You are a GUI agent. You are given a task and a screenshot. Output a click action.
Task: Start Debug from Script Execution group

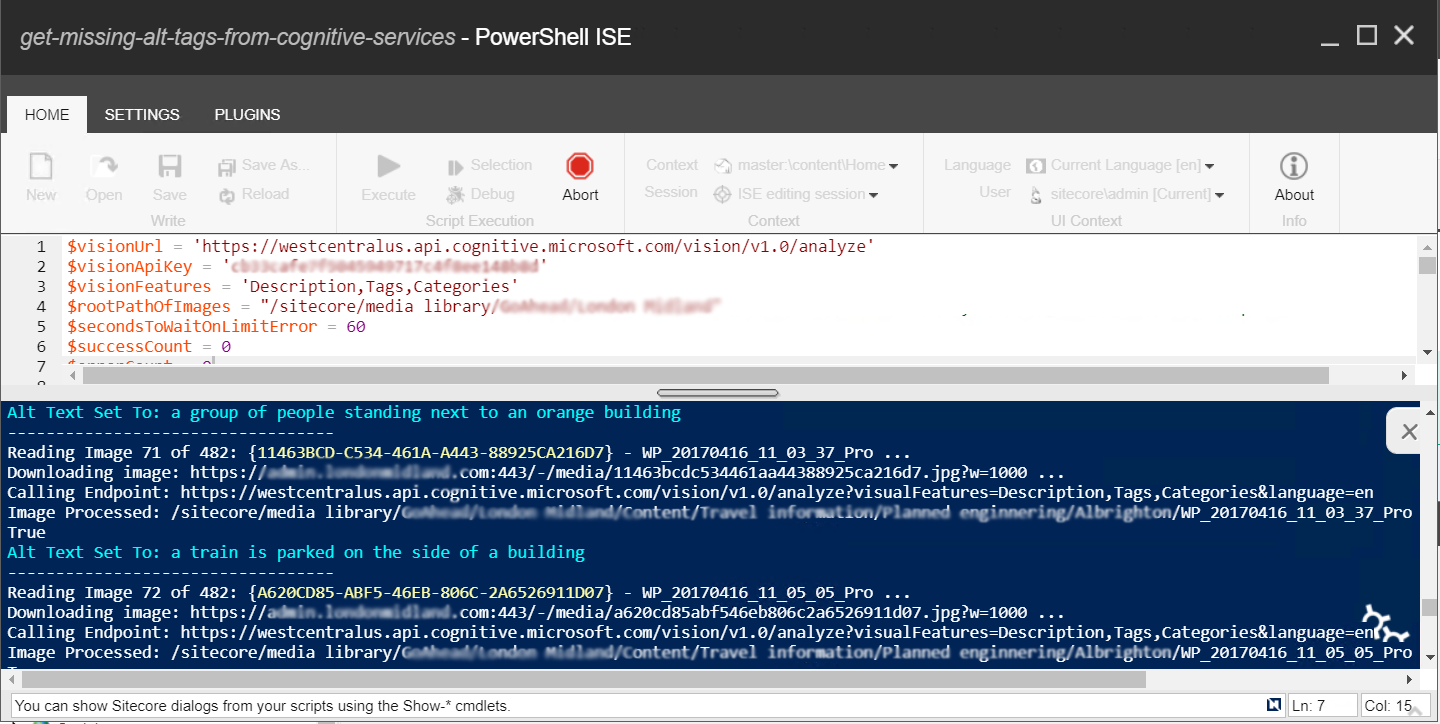click(480, 194)
